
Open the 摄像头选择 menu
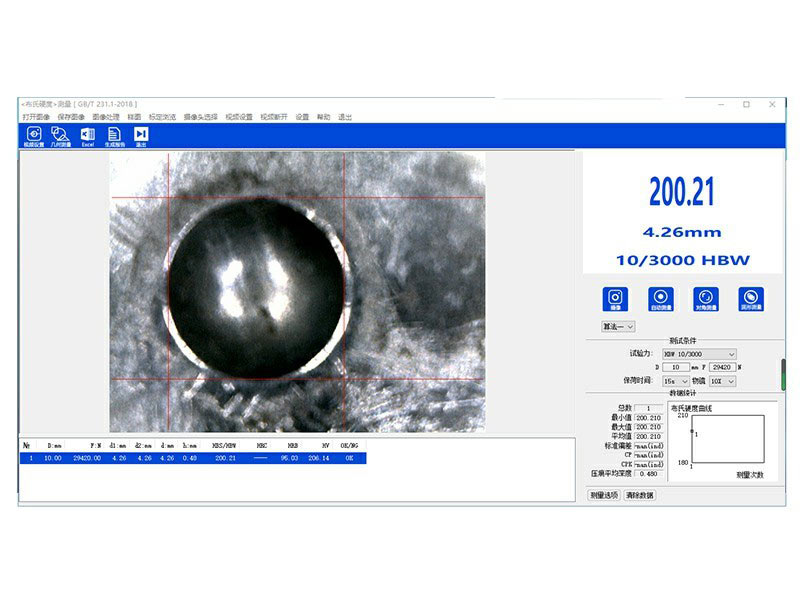point(200,117)
